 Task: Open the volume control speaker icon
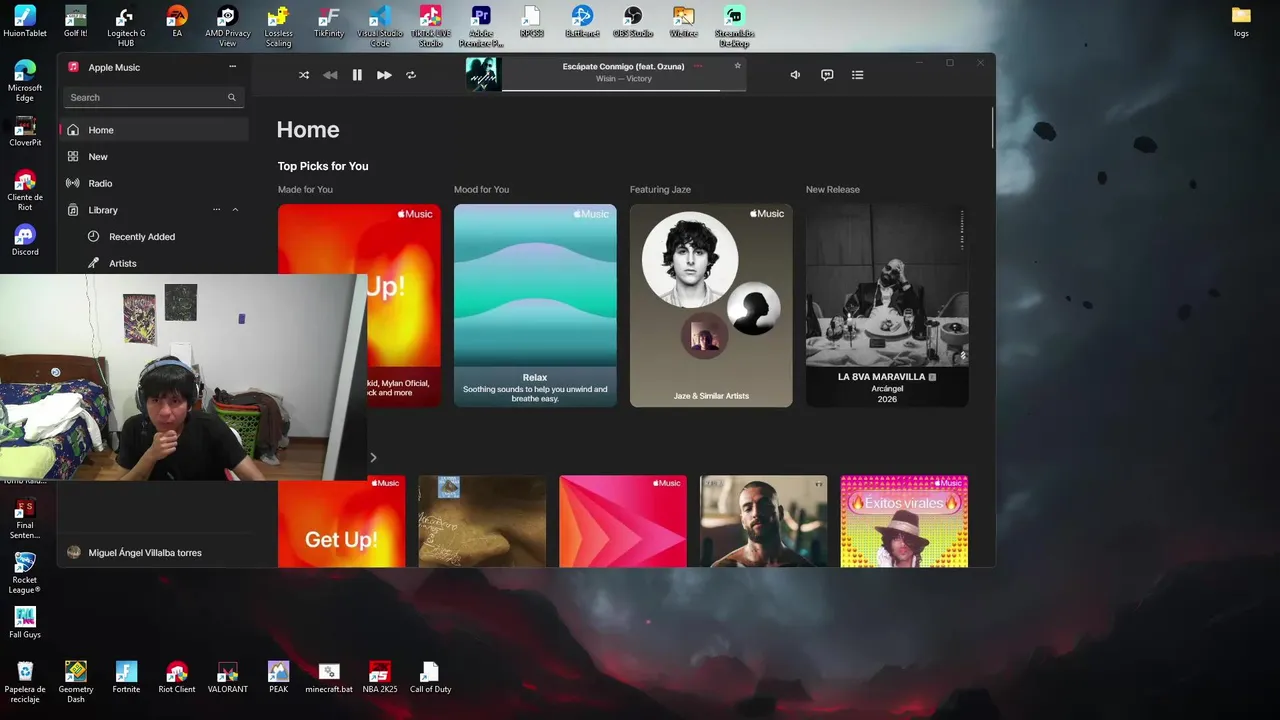pos(795,75)
